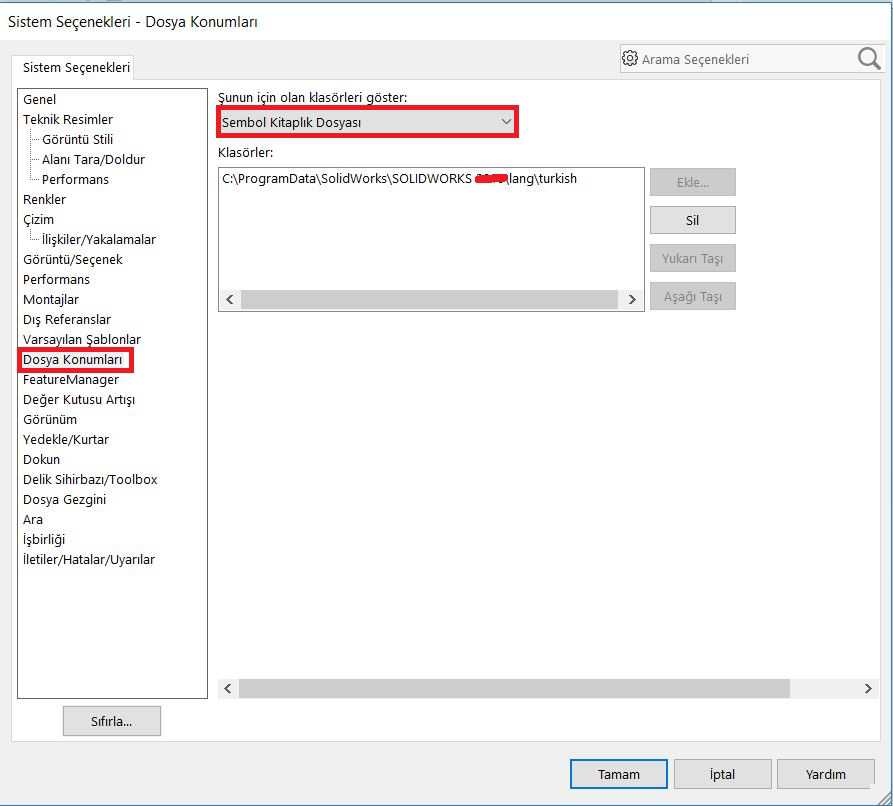Select the turkish folder path entry
The image size is (893, 806).
click(x=399, y=179)
